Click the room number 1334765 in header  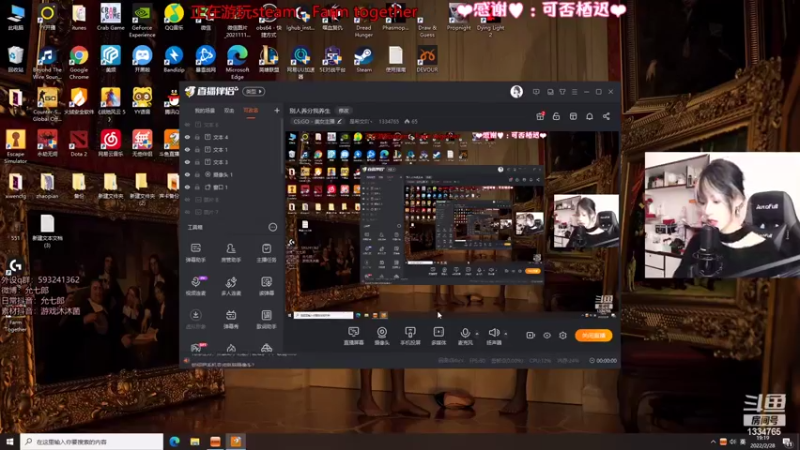(x=389, y=121)
